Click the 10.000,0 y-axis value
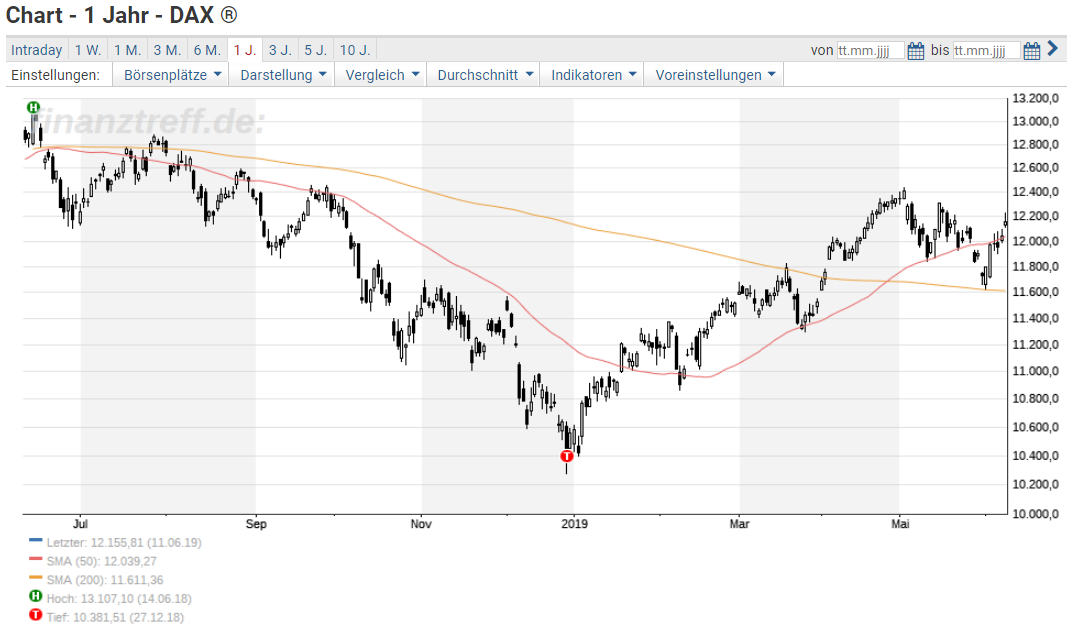Image resolution: width=1067 pixels, height=630 pixels. coord(1035,514)
